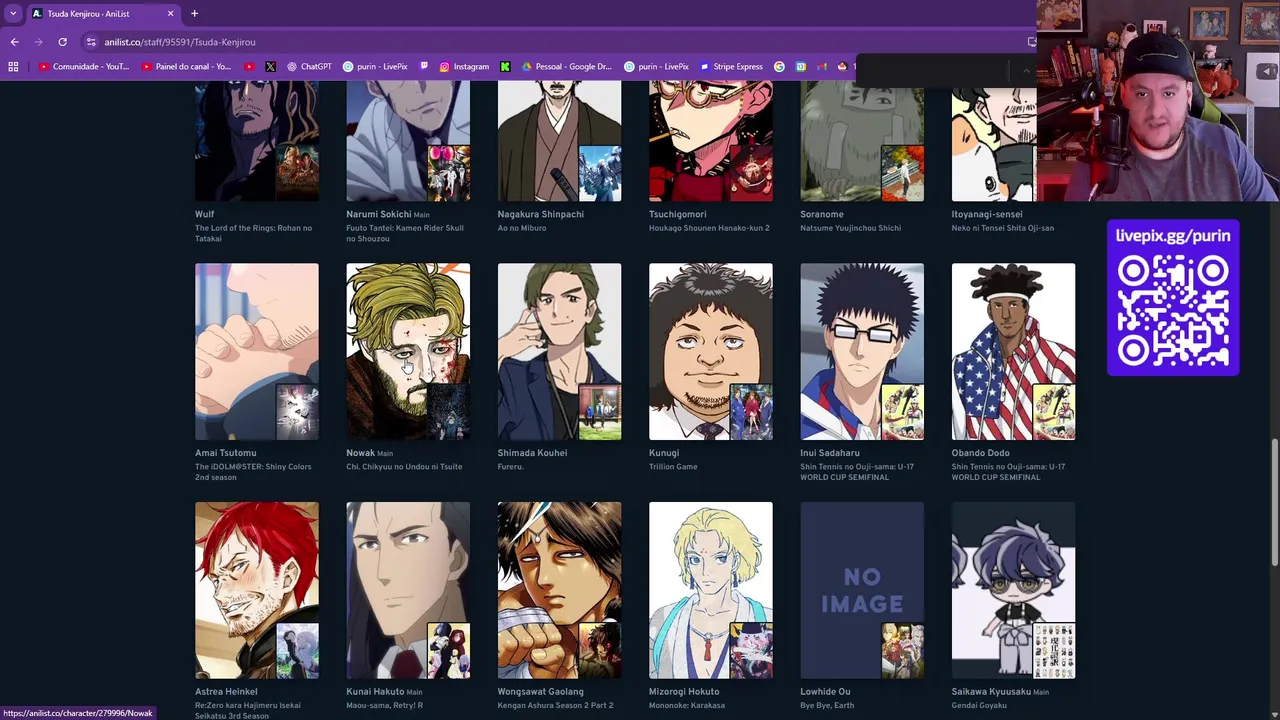Open the Instagram bookmark
The image size is (1280, 720).
click(464, 67)
